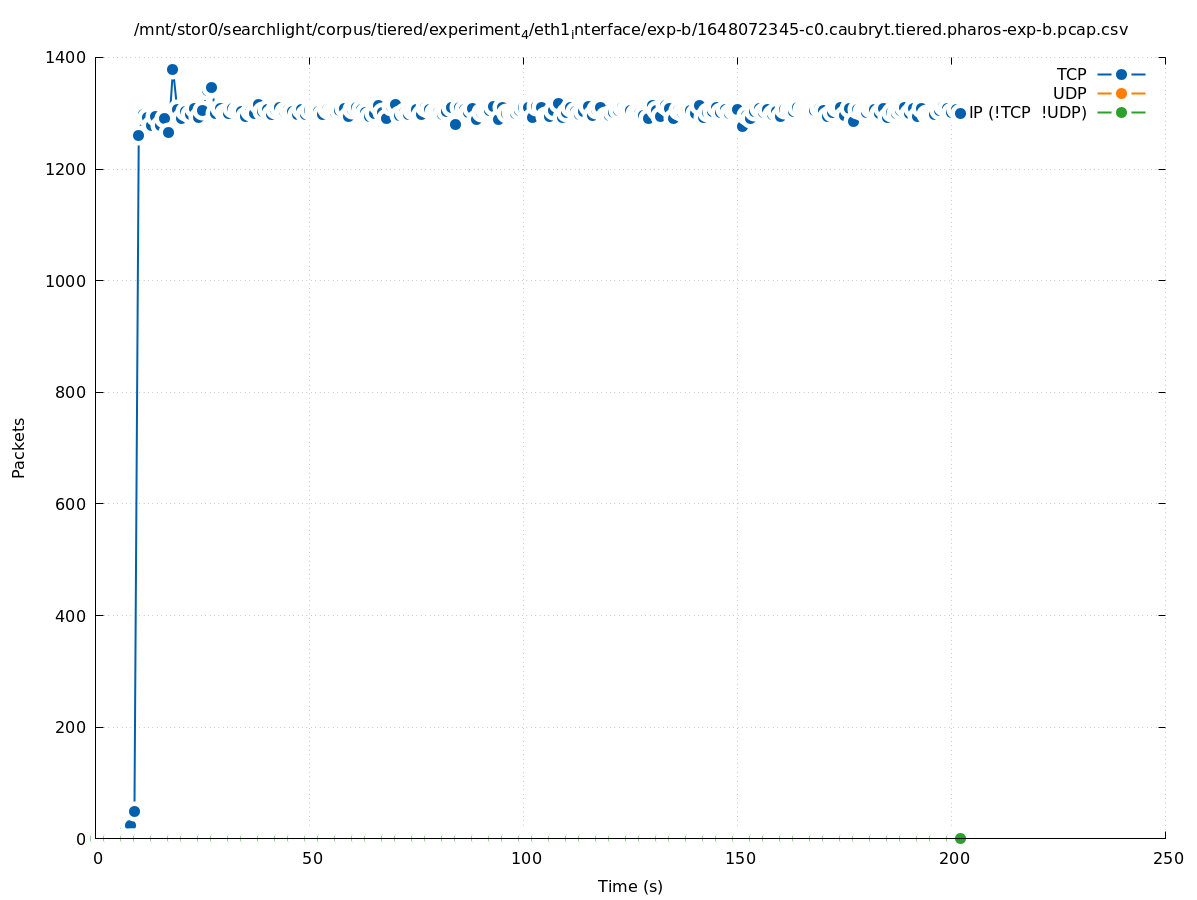Select the UDP legend label
The height and width of the screenshot is (900, 1197).
pos(1069,93)
